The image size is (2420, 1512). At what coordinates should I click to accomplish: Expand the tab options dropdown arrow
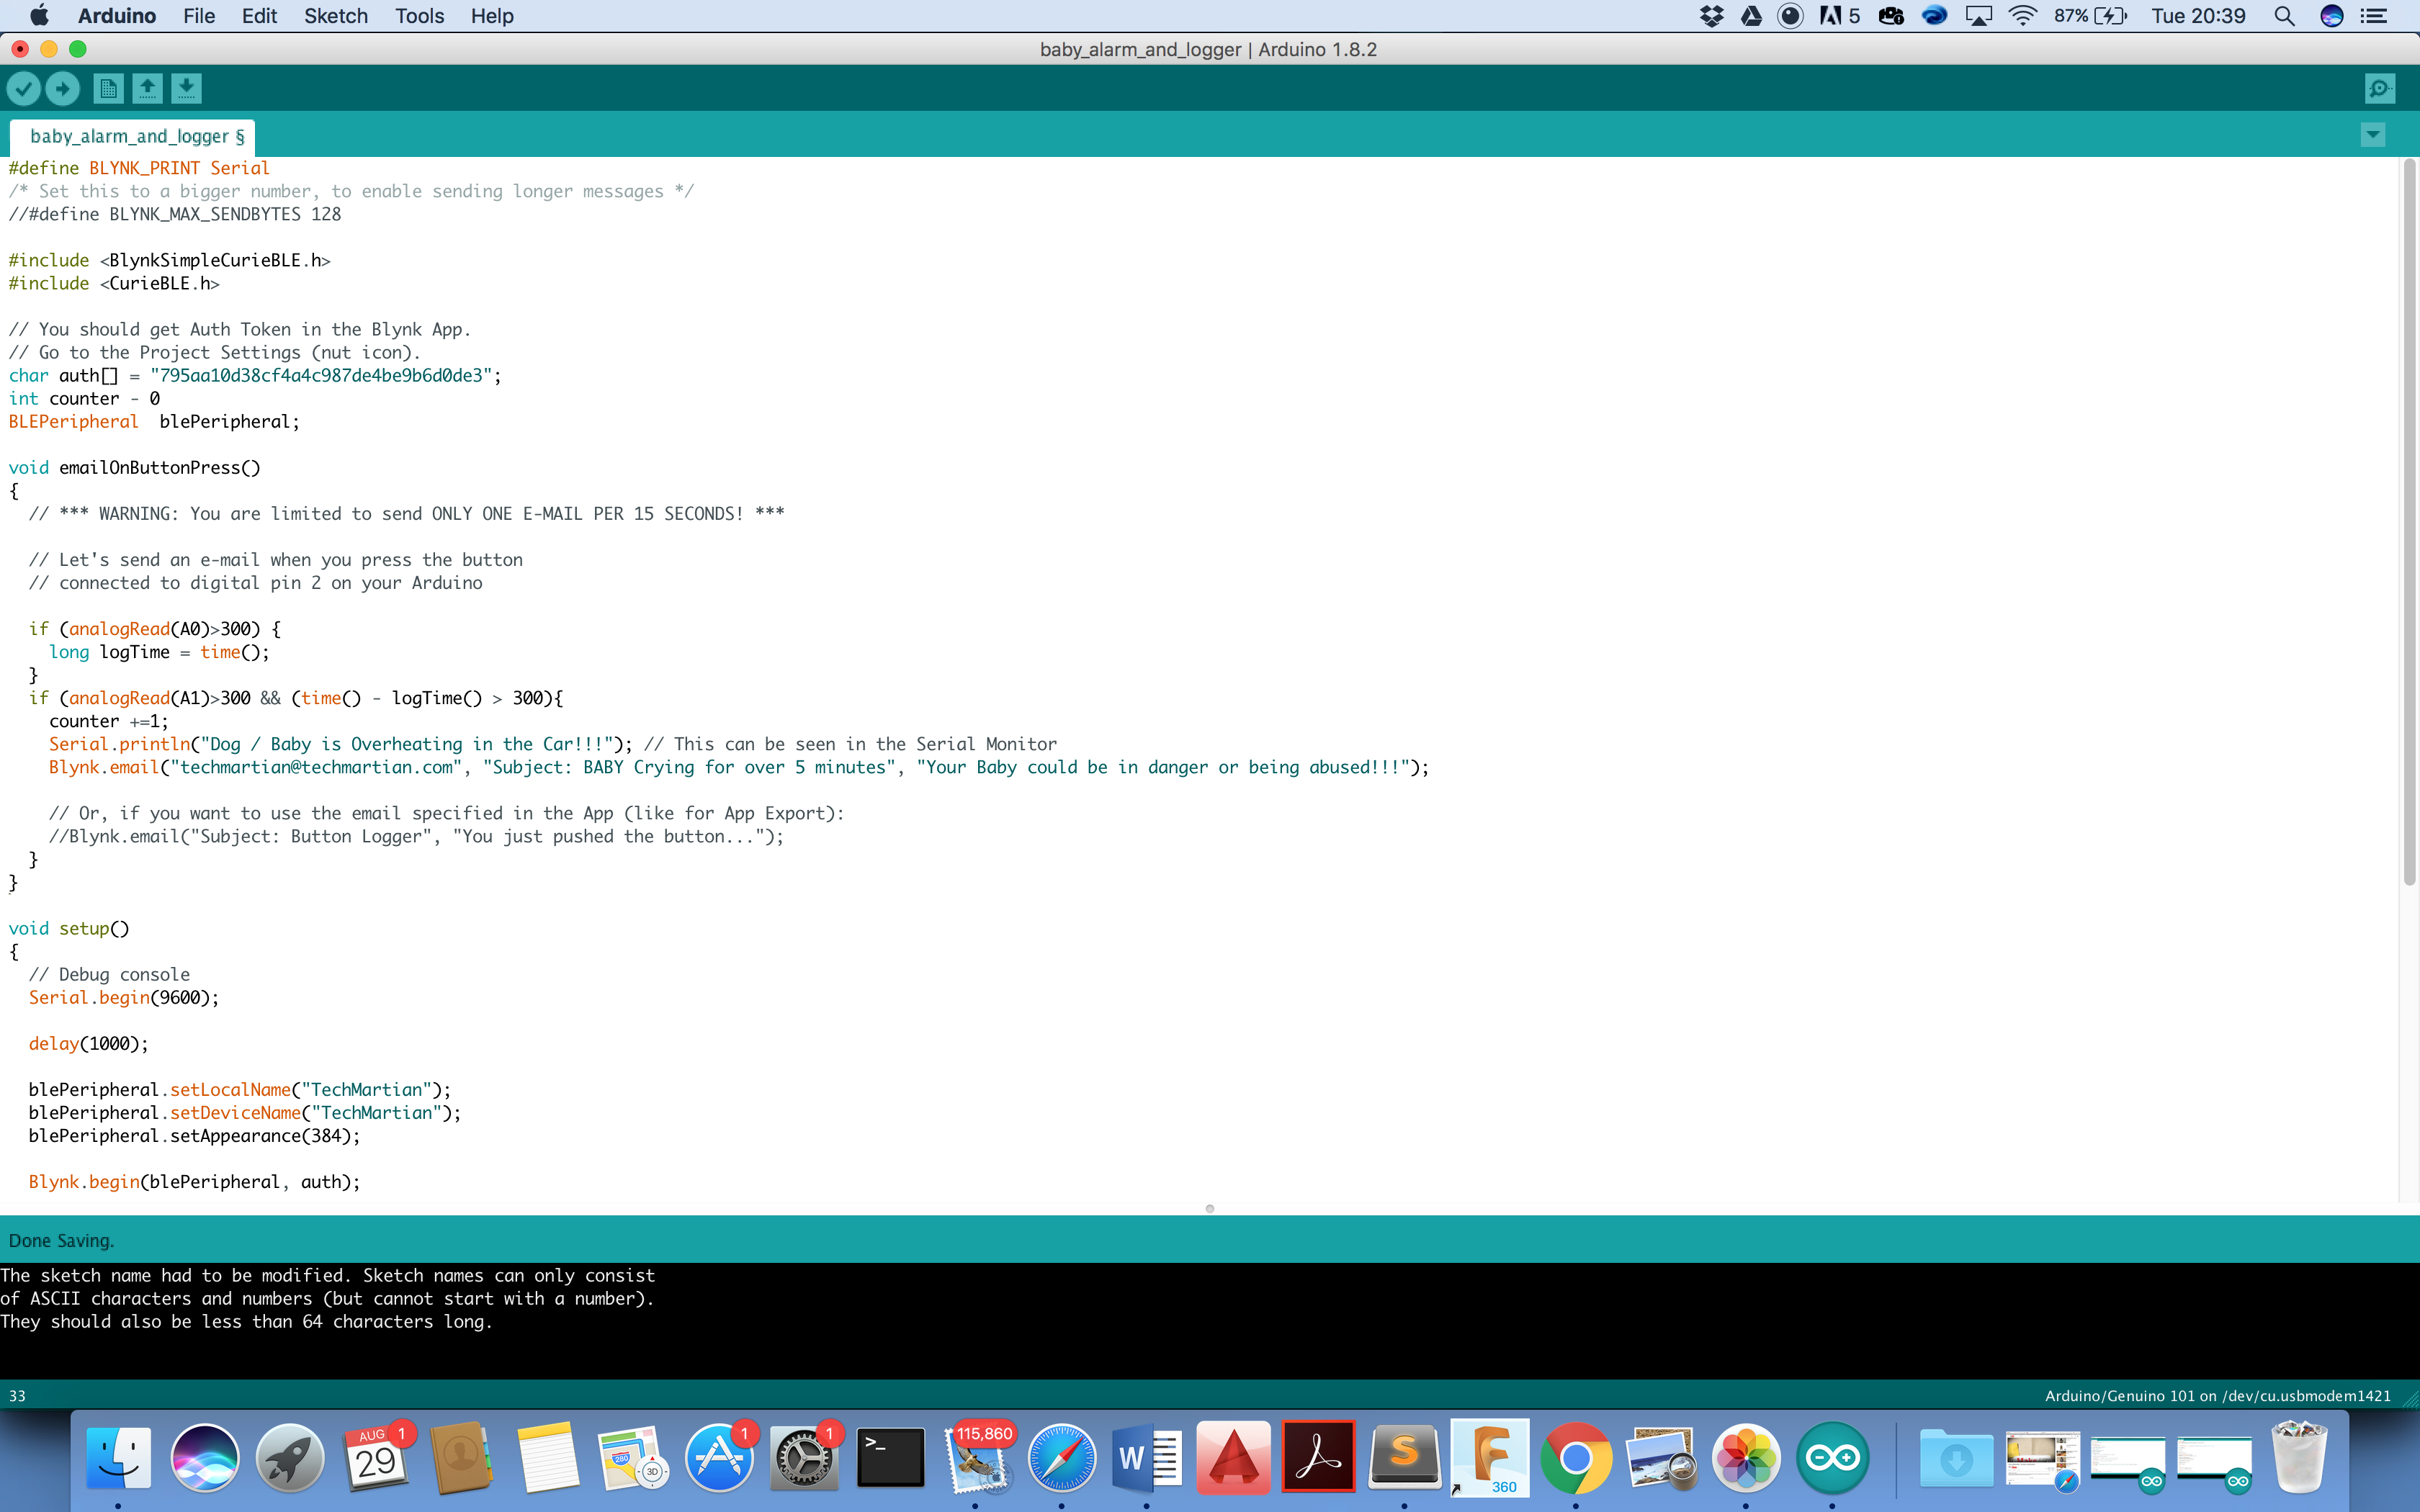click(2373, 135)
